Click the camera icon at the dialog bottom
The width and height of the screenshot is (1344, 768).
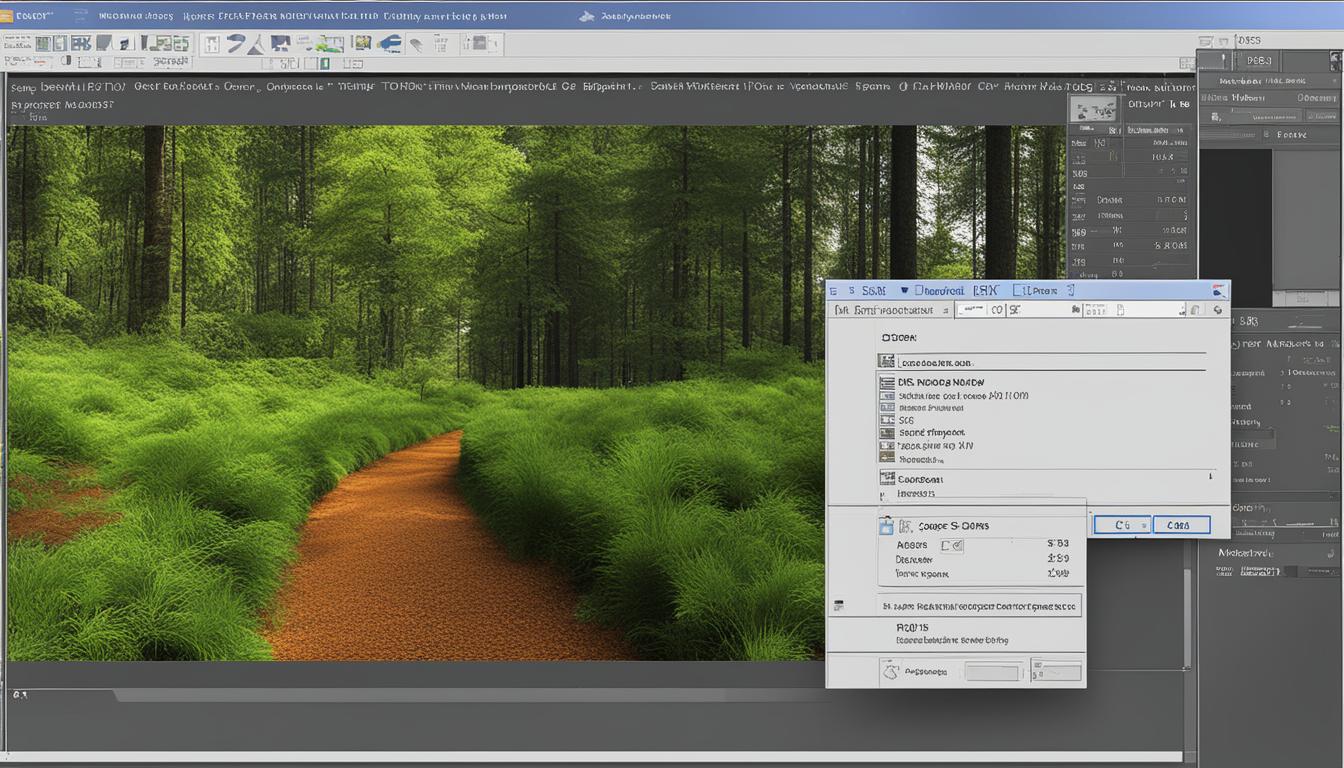pos(891,670)
